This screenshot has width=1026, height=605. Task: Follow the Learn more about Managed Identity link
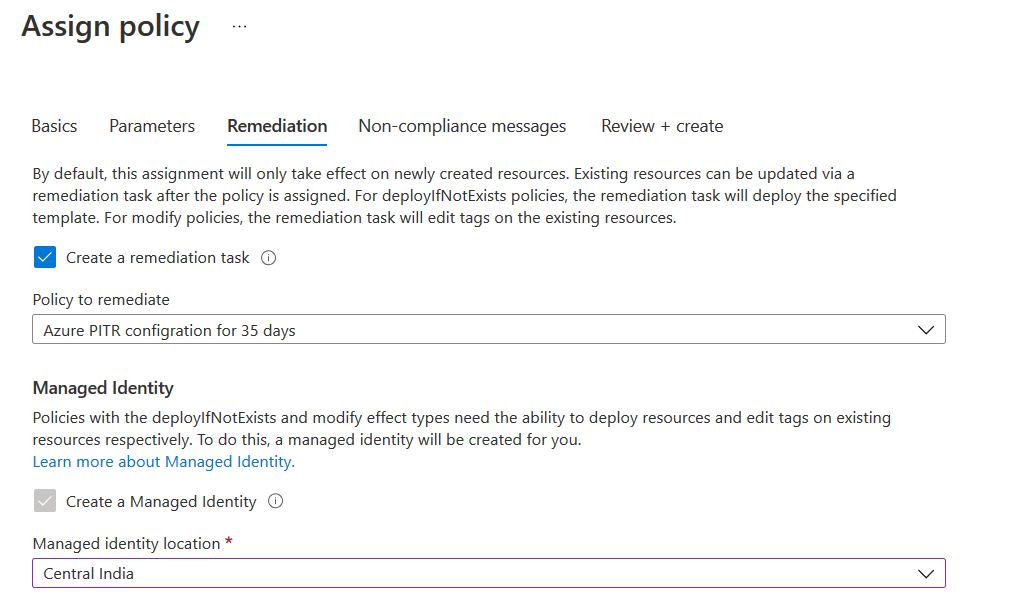click(164, 462)
